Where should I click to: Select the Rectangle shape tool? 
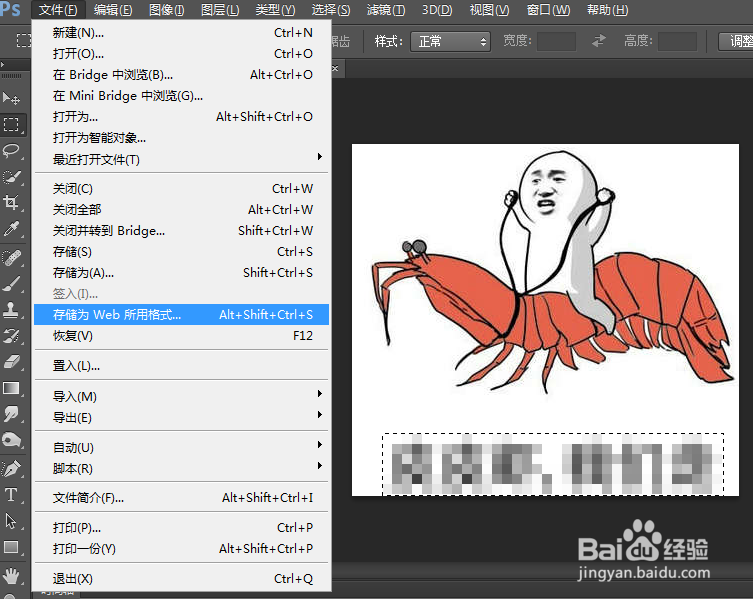[12, 548]
